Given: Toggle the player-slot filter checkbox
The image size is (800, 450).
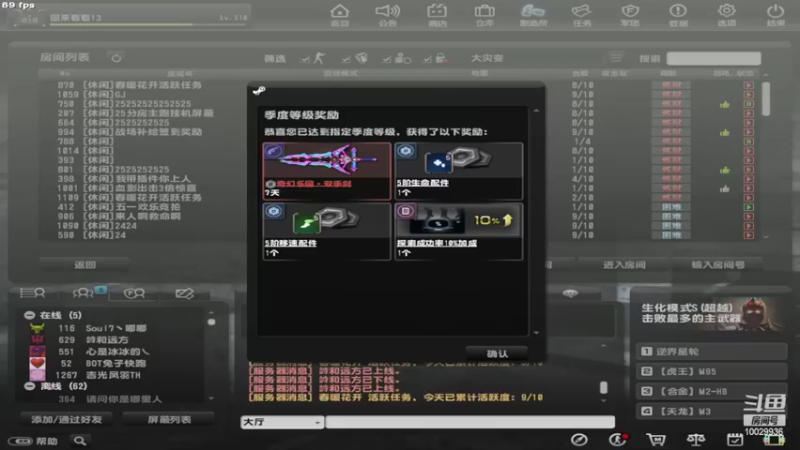Looking at the screenshot, I should [387, 59].
